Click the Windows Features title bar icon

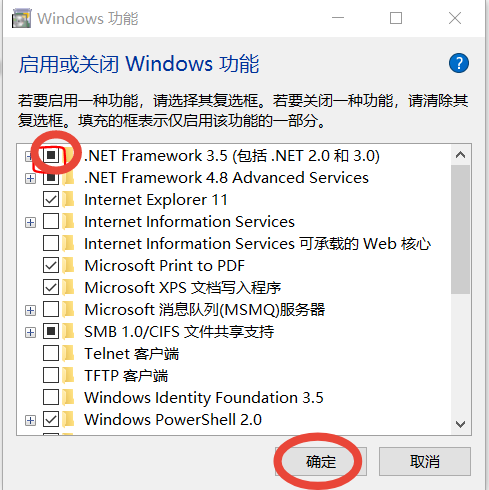[x=21, y=18]
